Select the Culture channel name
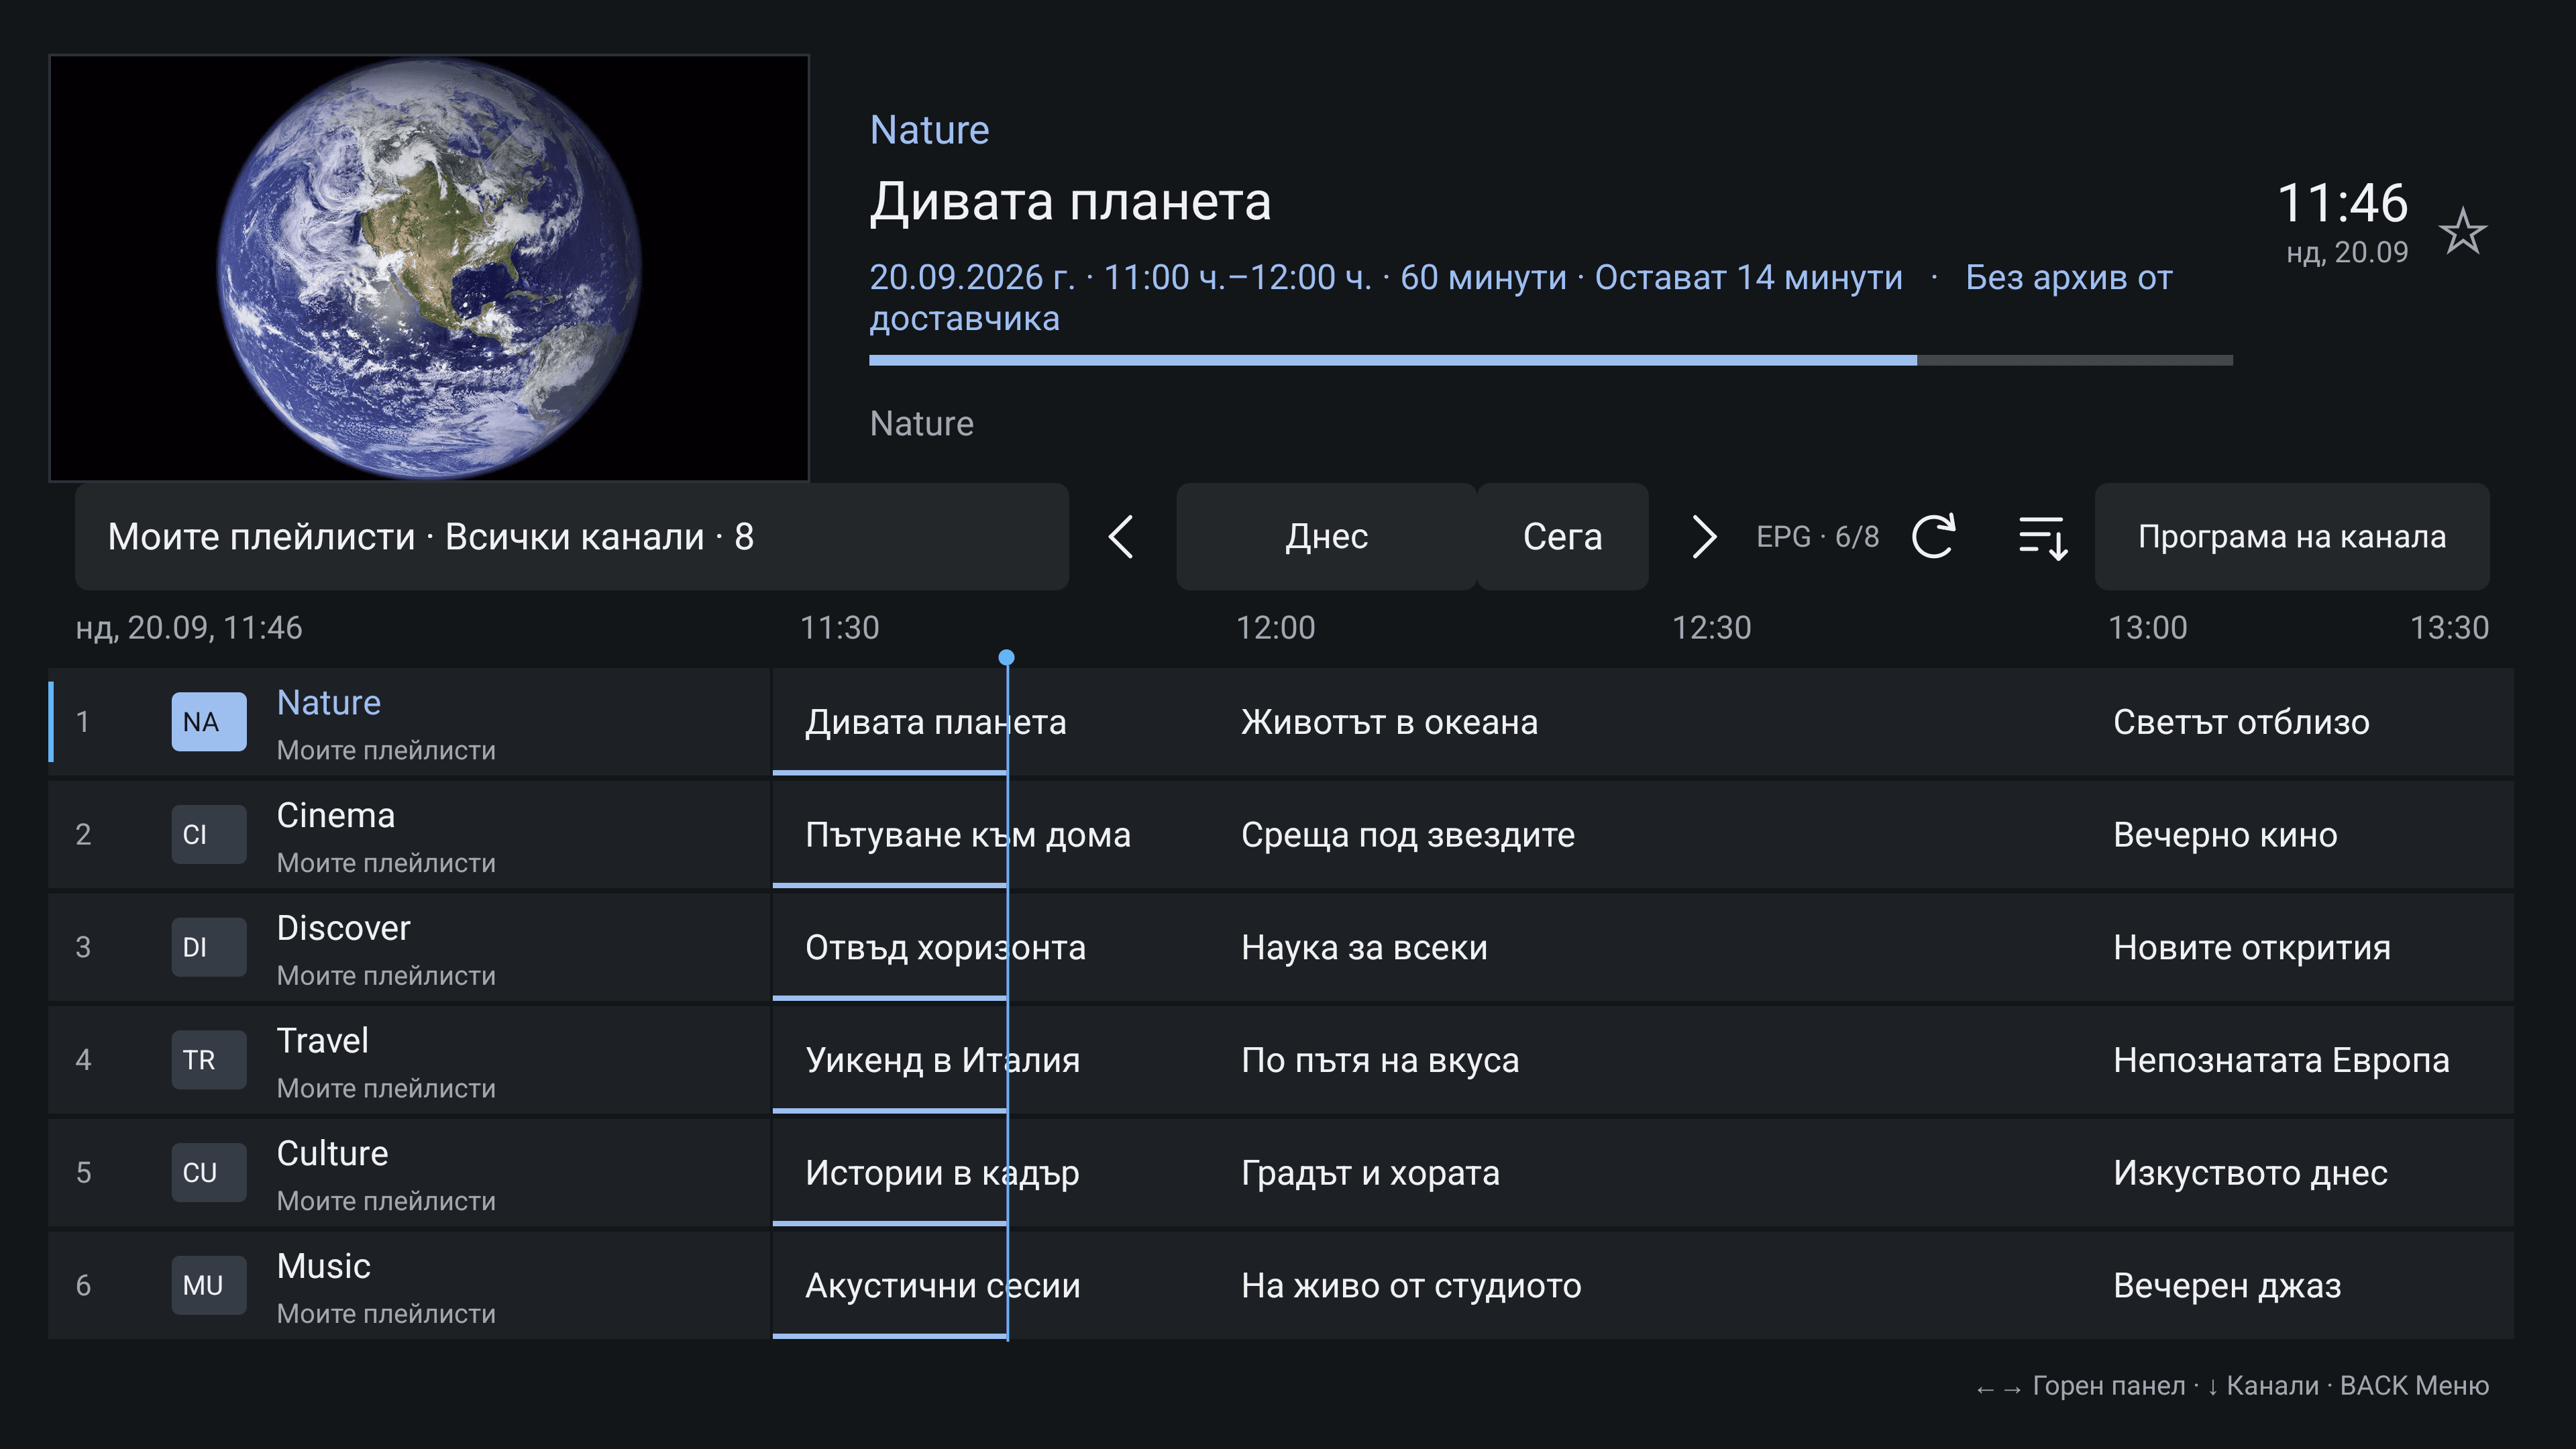Screen dimensions: 2576x1449 point(333,1153)
